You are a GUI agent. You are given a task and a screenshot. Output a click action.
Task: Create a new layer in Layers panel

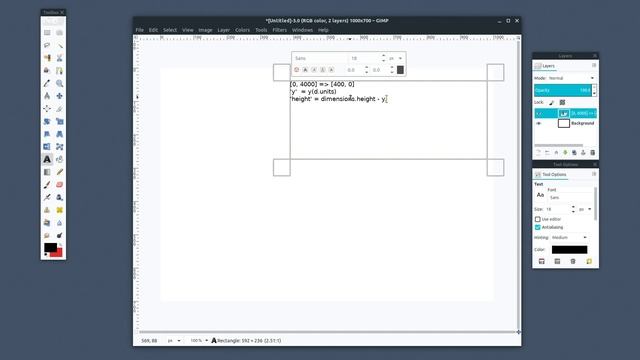(x=538, y=153)
